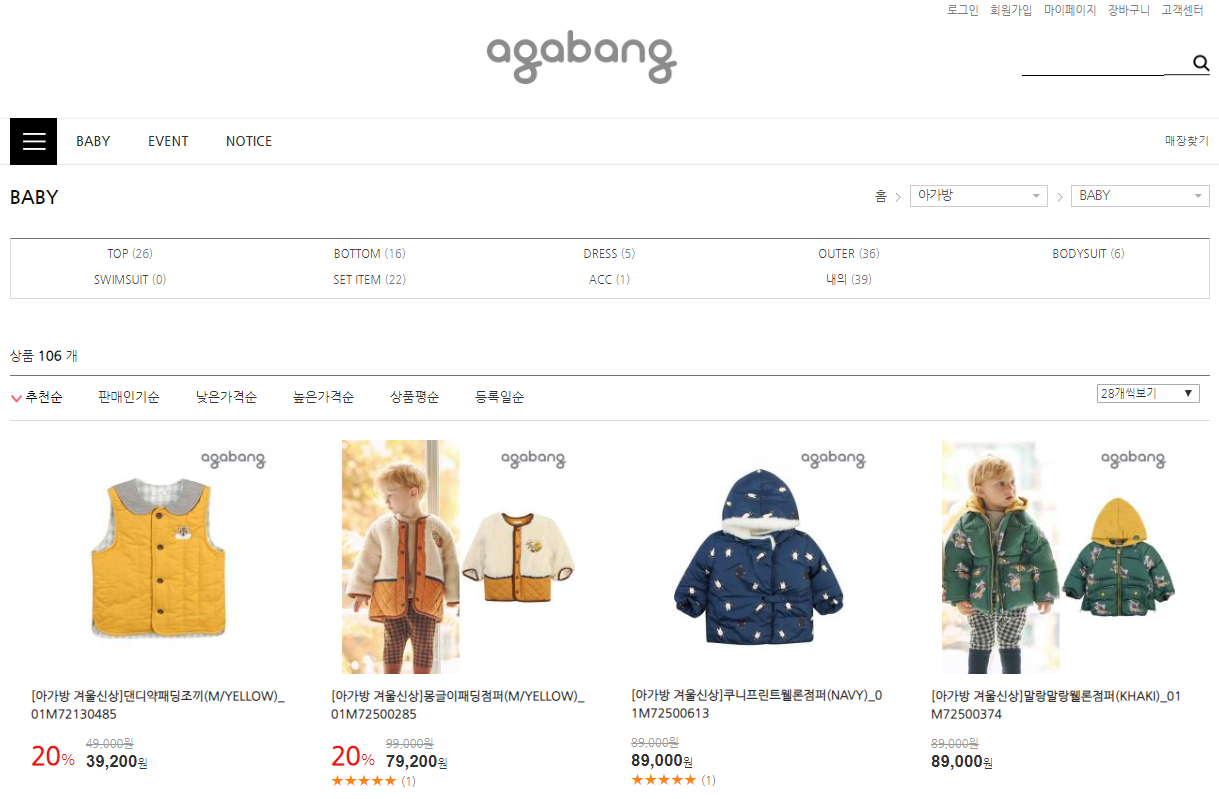
Task: Open the BABY navigation menu item
Action: point(93,141)
